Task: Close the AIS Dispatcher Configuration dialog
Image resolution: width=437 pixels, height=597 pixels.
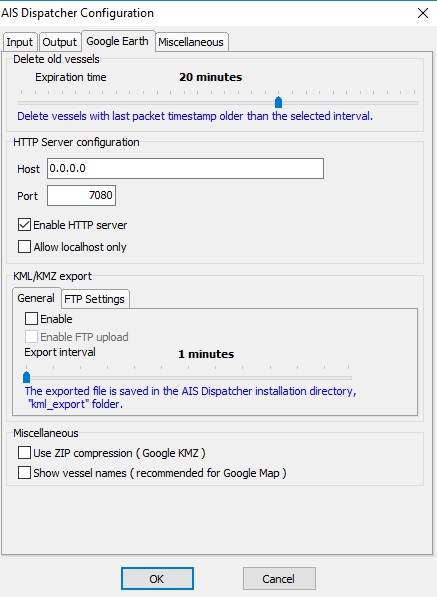Action: pyautogui.click(x=423, y=13)
